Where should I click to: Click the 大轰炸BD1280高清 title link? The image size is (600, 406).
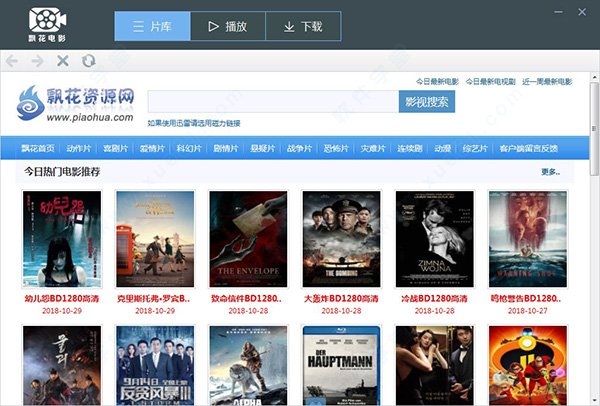pyautogui.click(x=341, y=298)
